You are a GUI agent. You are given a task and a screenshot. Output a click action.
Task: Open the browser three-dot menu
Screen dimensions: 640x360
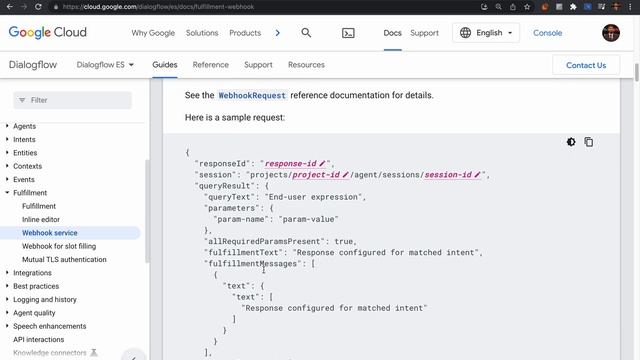pos(630,7)
